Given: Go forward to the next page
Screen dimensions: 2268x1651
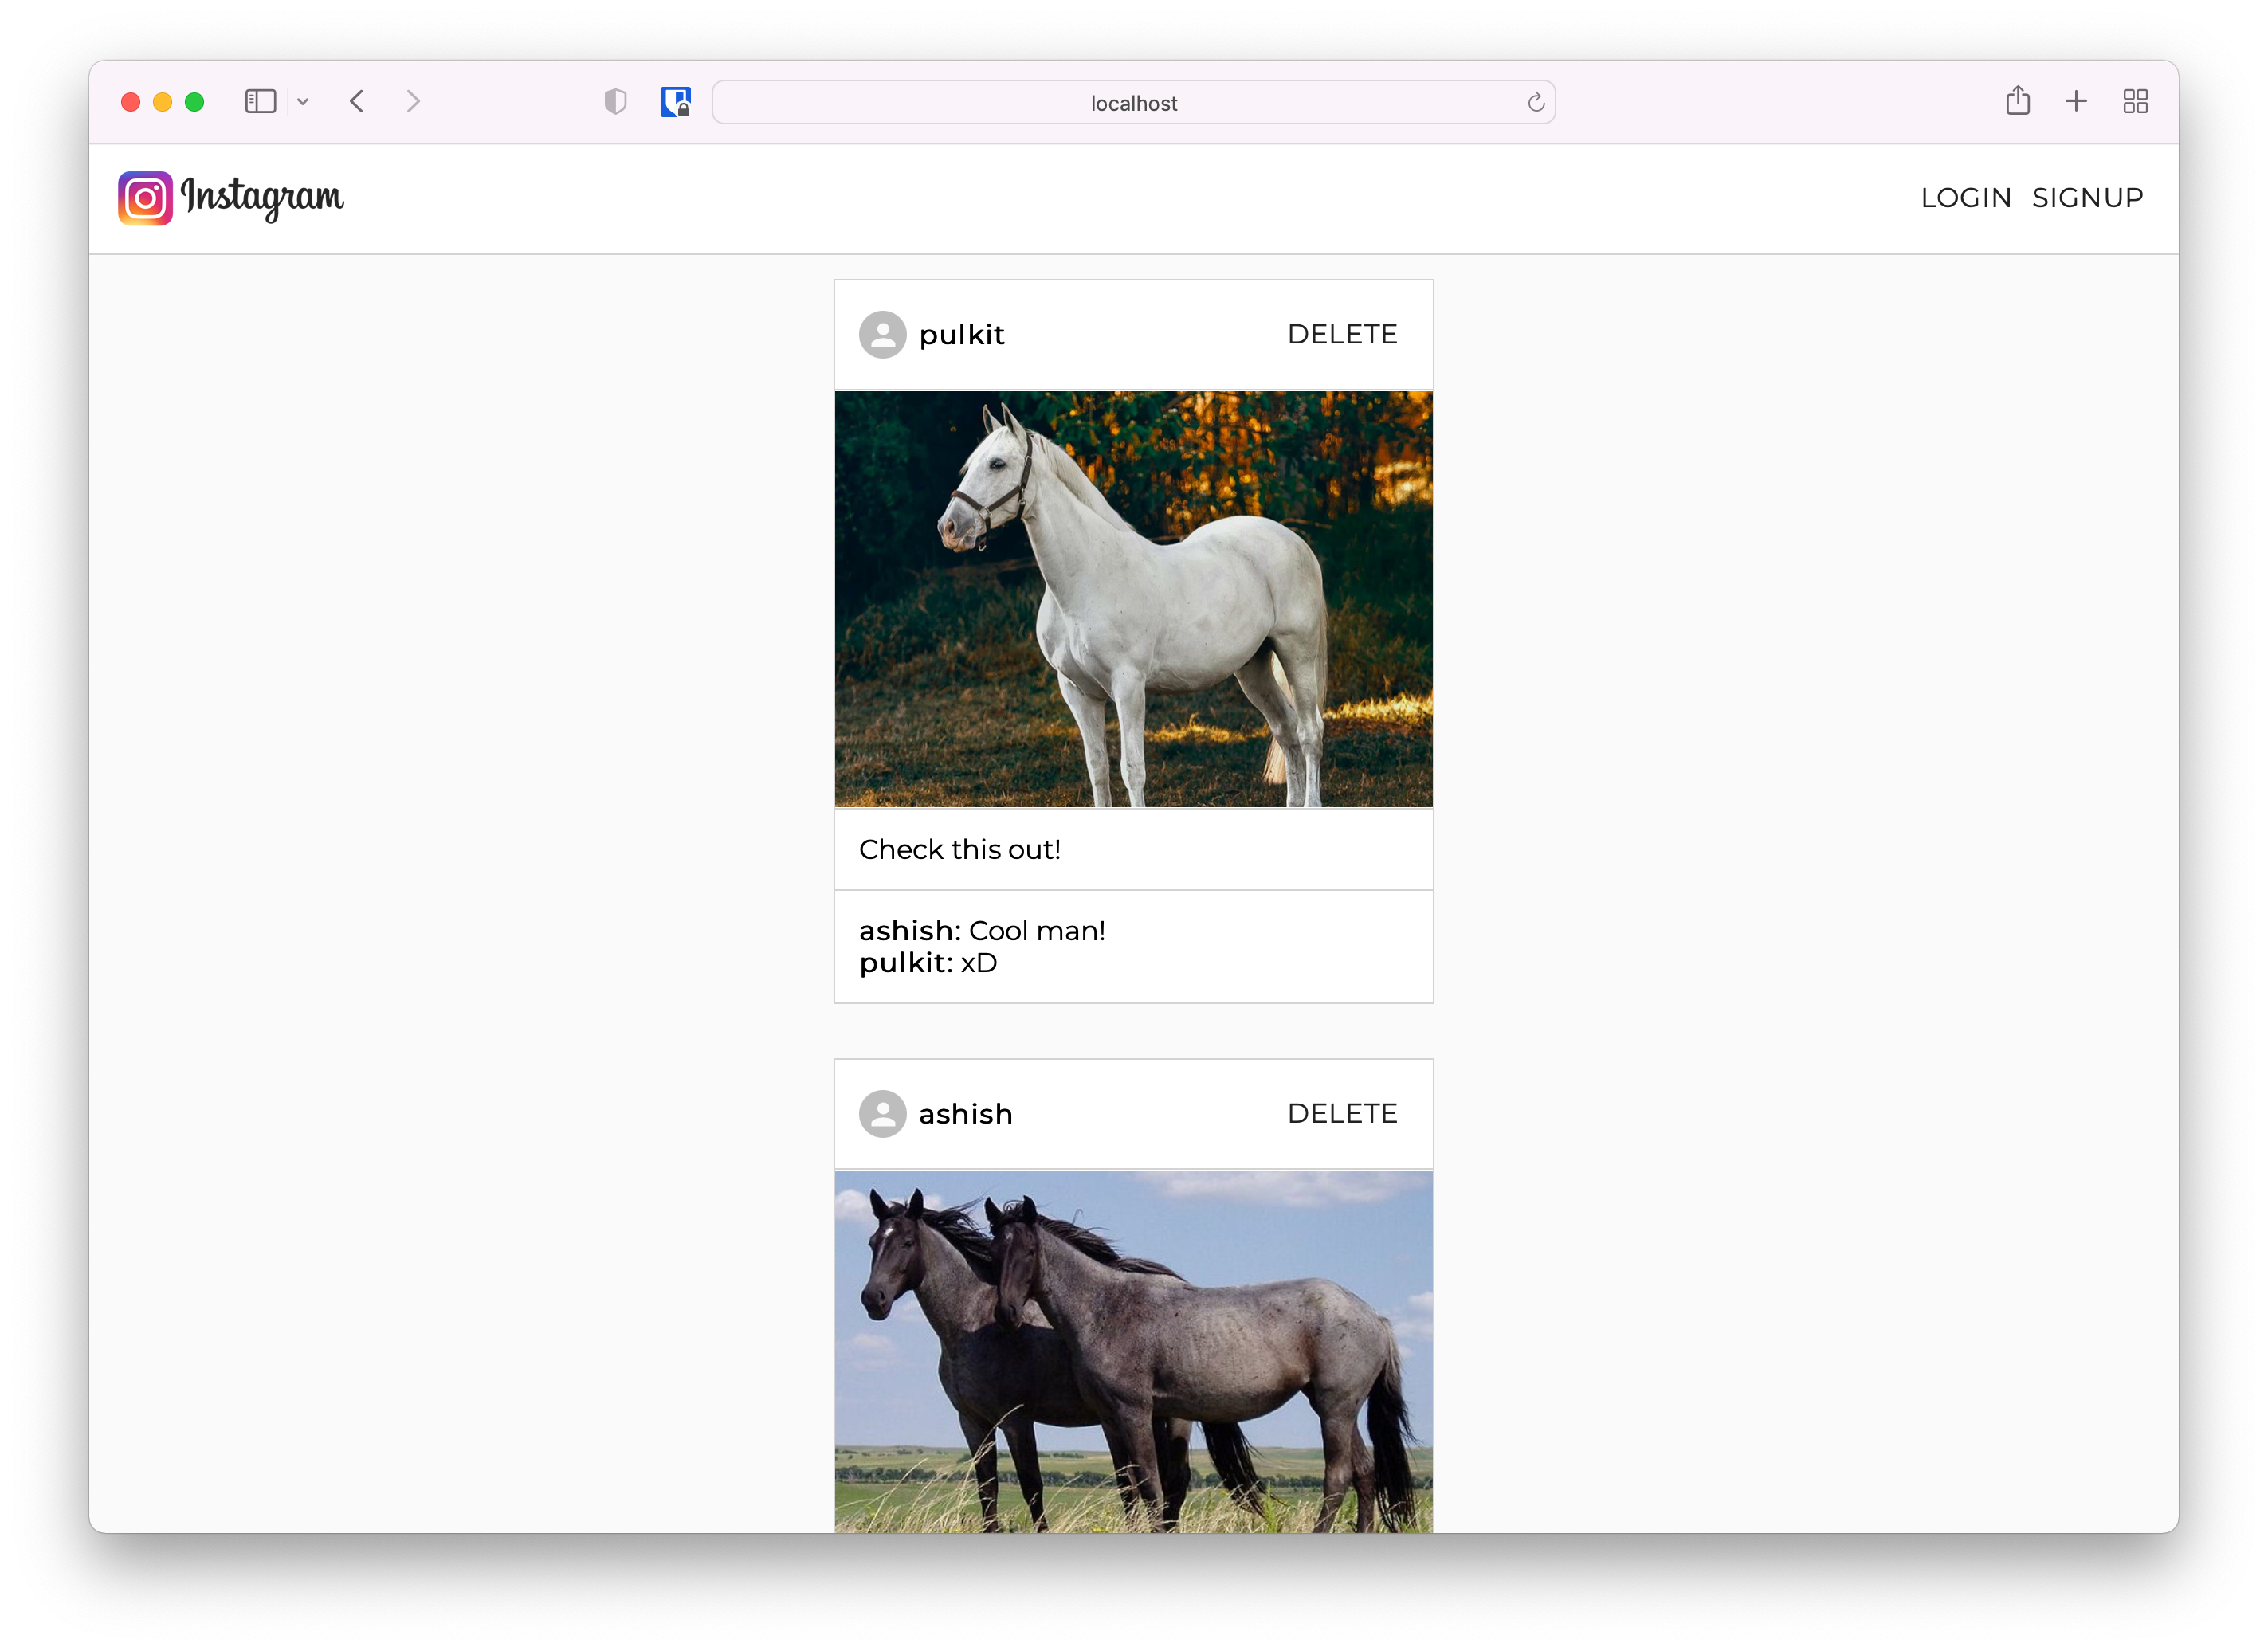Looking at the screenshot, I should click(x=412, y=102).
